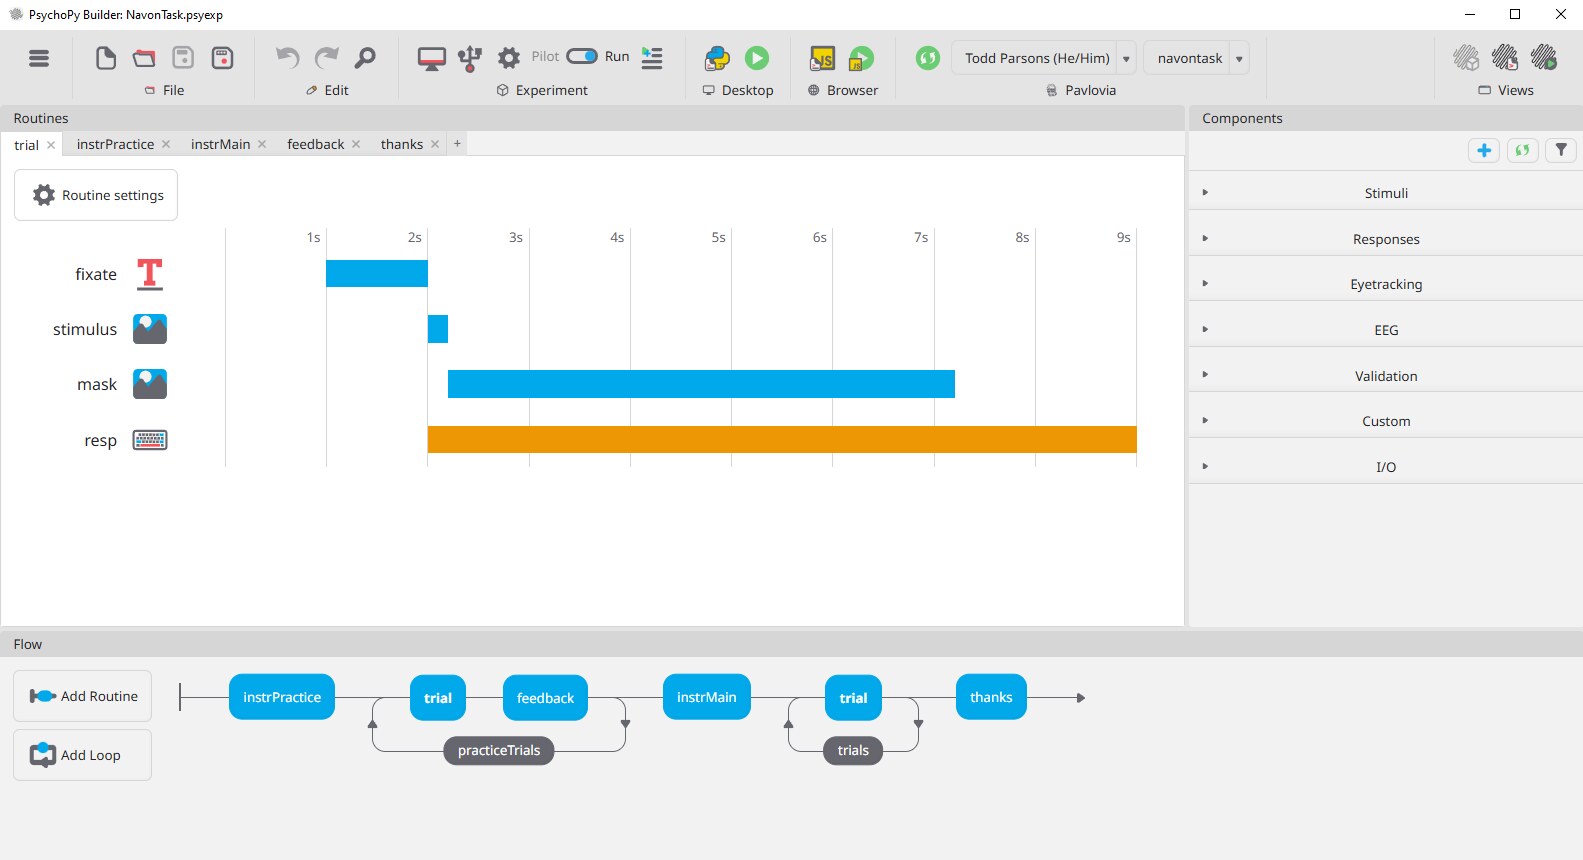This screenshot has width=1583, height=860.
Task: Redo the last action
Action: (326, 58)
